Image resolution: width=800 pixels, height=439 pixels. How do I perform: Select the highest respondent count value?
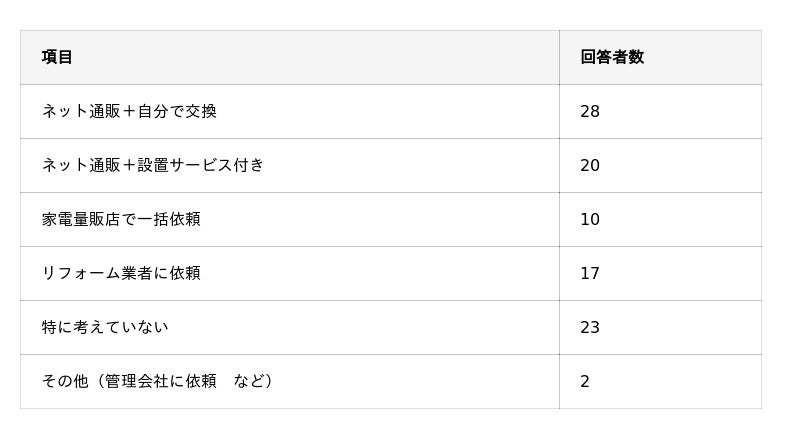[x=590, y=111]
